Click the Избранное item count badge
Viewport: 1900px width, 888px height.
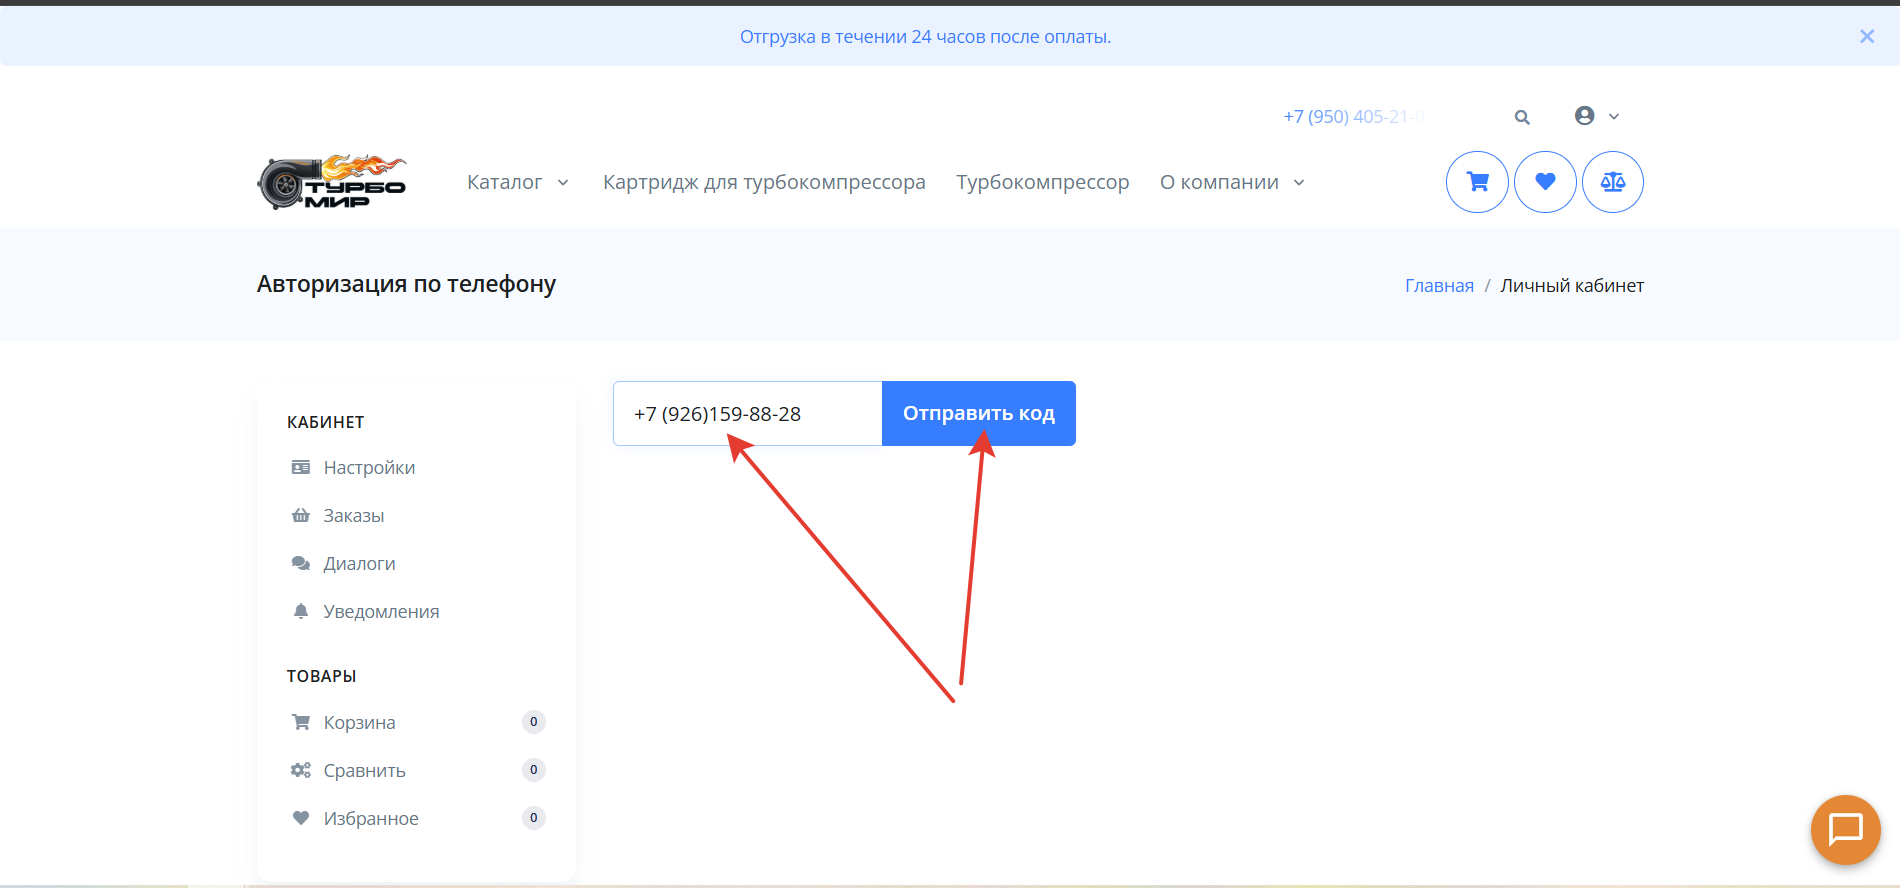534,818
